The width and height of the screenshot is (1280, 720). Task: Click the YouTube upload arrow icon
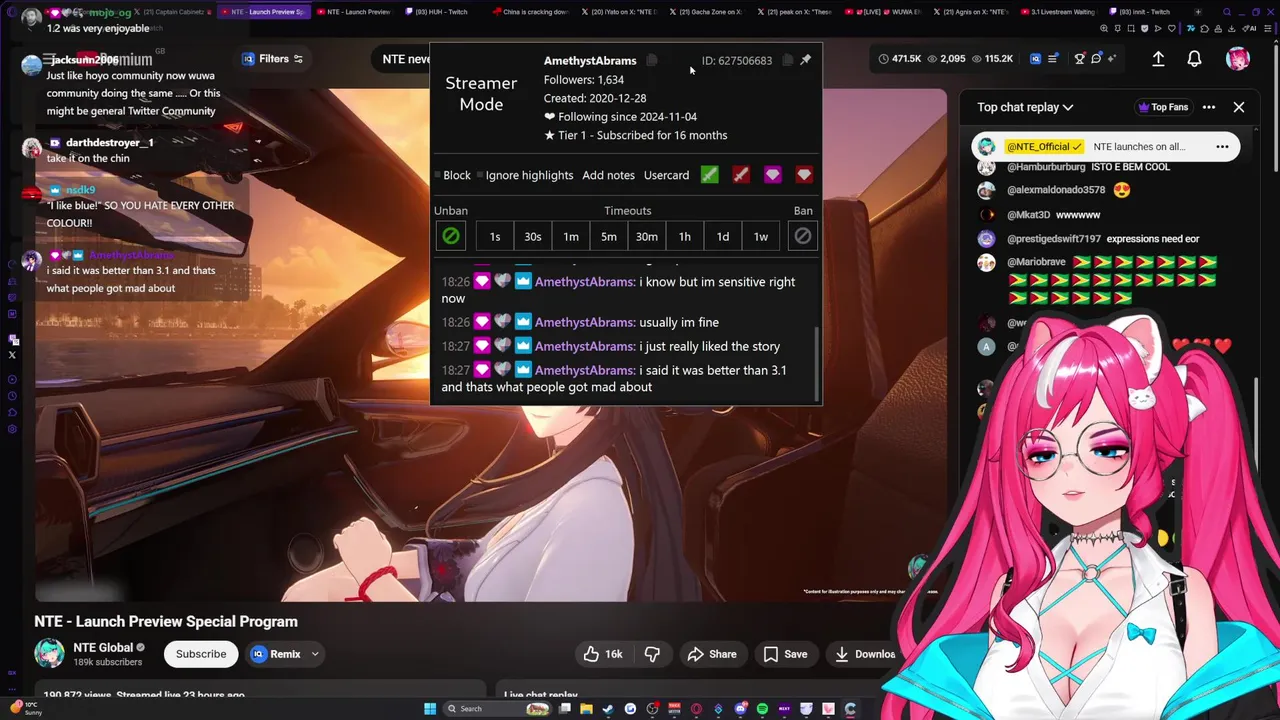click(1158, 59)
